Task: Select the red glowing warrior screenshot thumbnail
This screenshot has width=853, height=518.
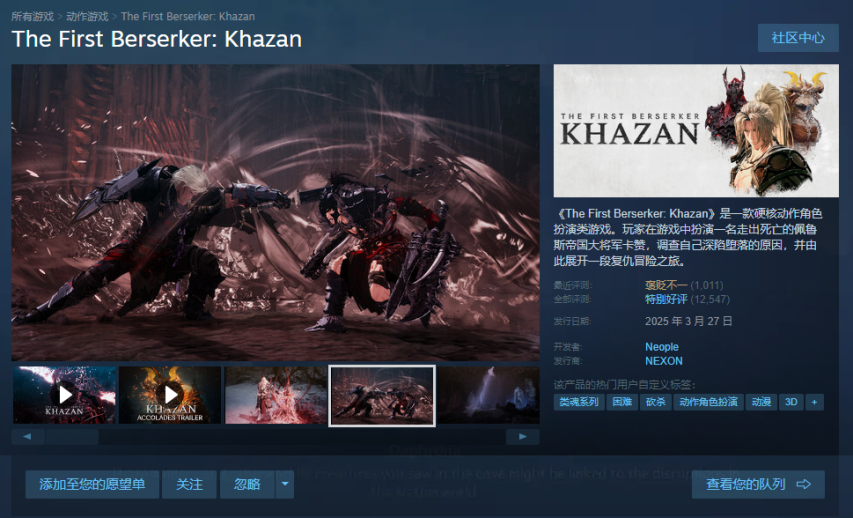Action: (x=276, y=395)
